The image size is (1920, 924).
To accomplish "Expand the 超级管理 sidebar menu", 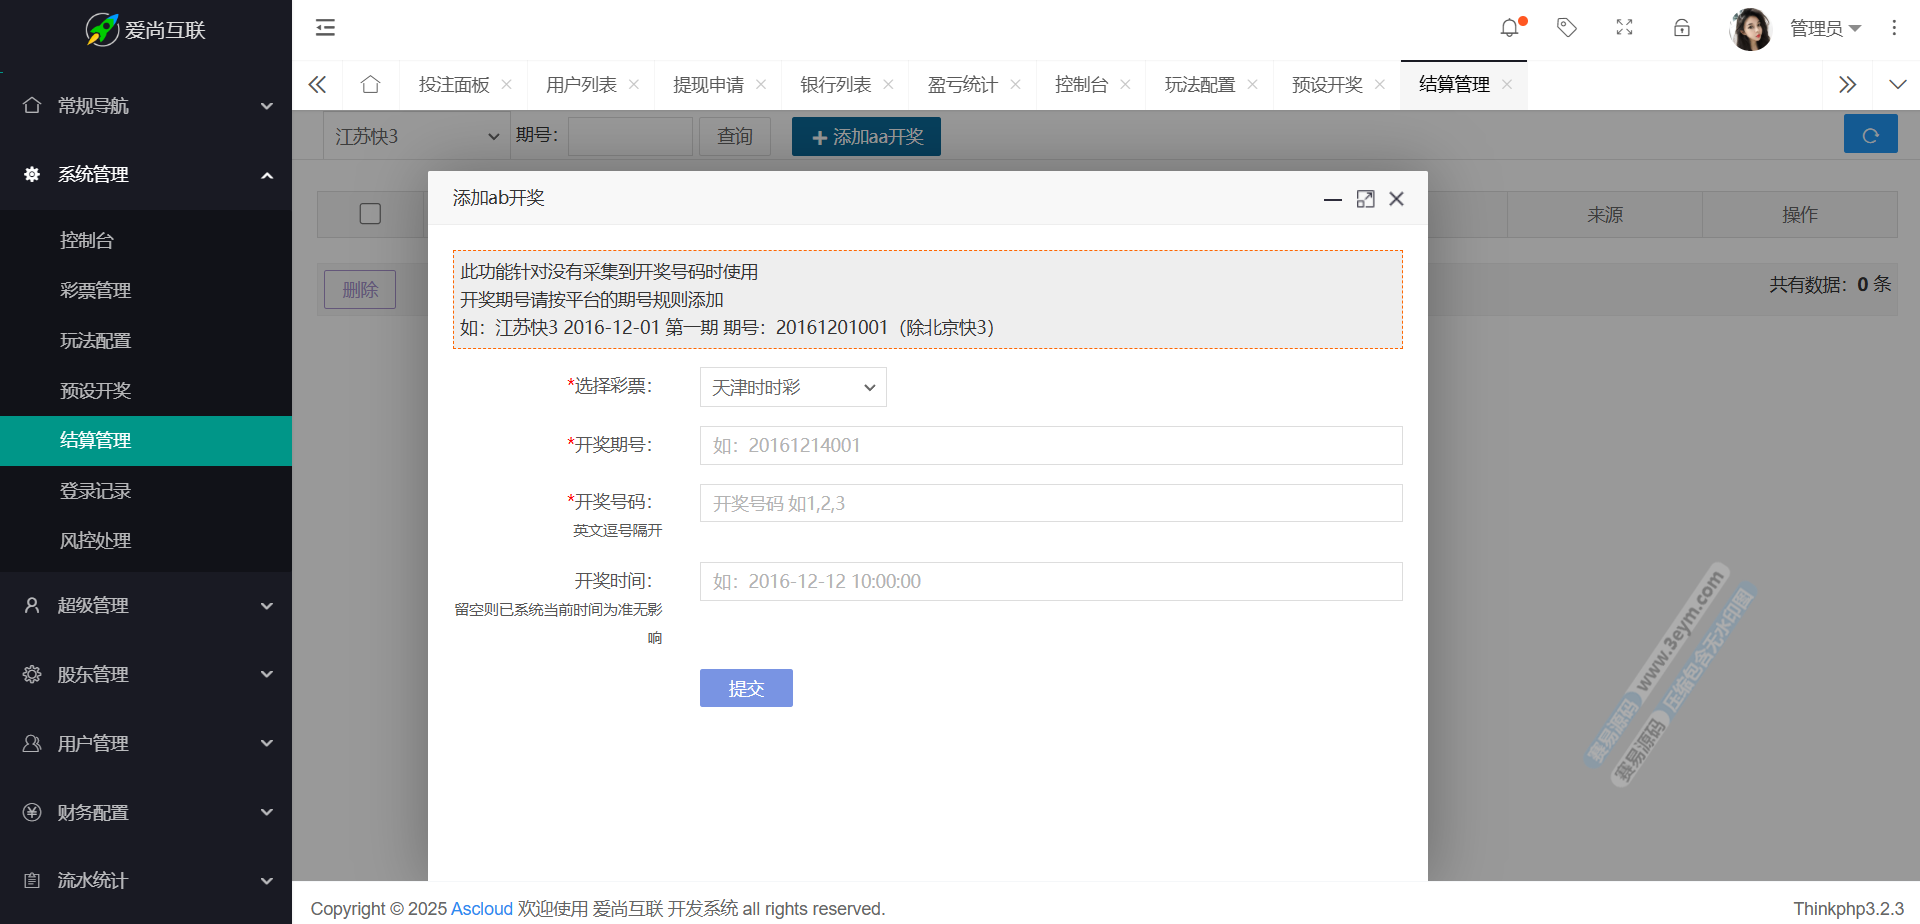I will 146,605.
